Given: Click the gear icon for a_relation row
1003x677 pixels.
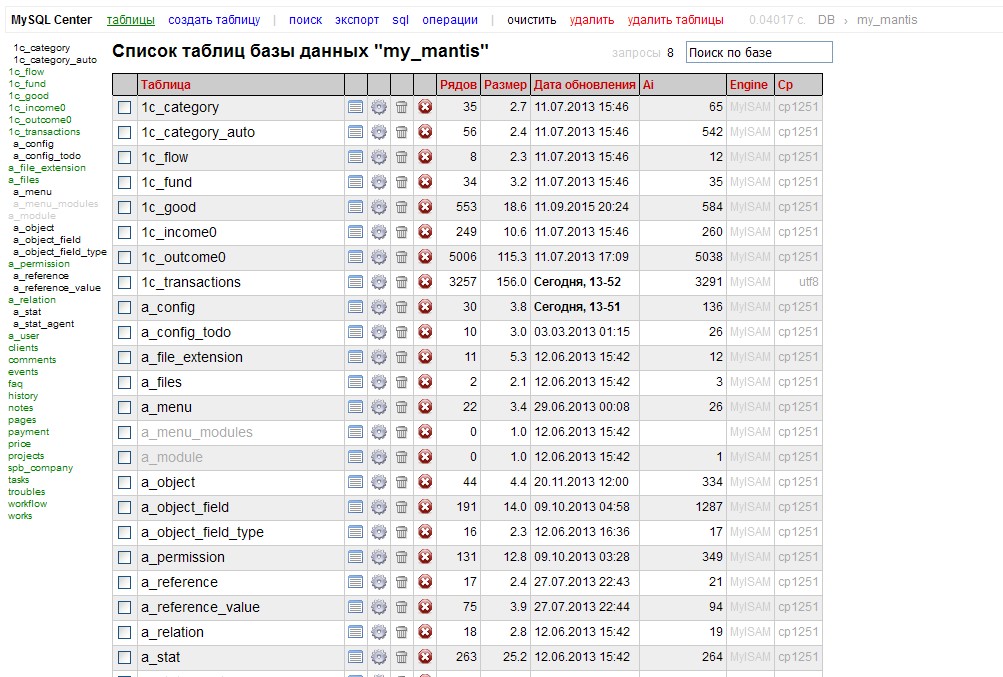Looking at the screenshot, I should pyautogui.click(x=379, y=632).
